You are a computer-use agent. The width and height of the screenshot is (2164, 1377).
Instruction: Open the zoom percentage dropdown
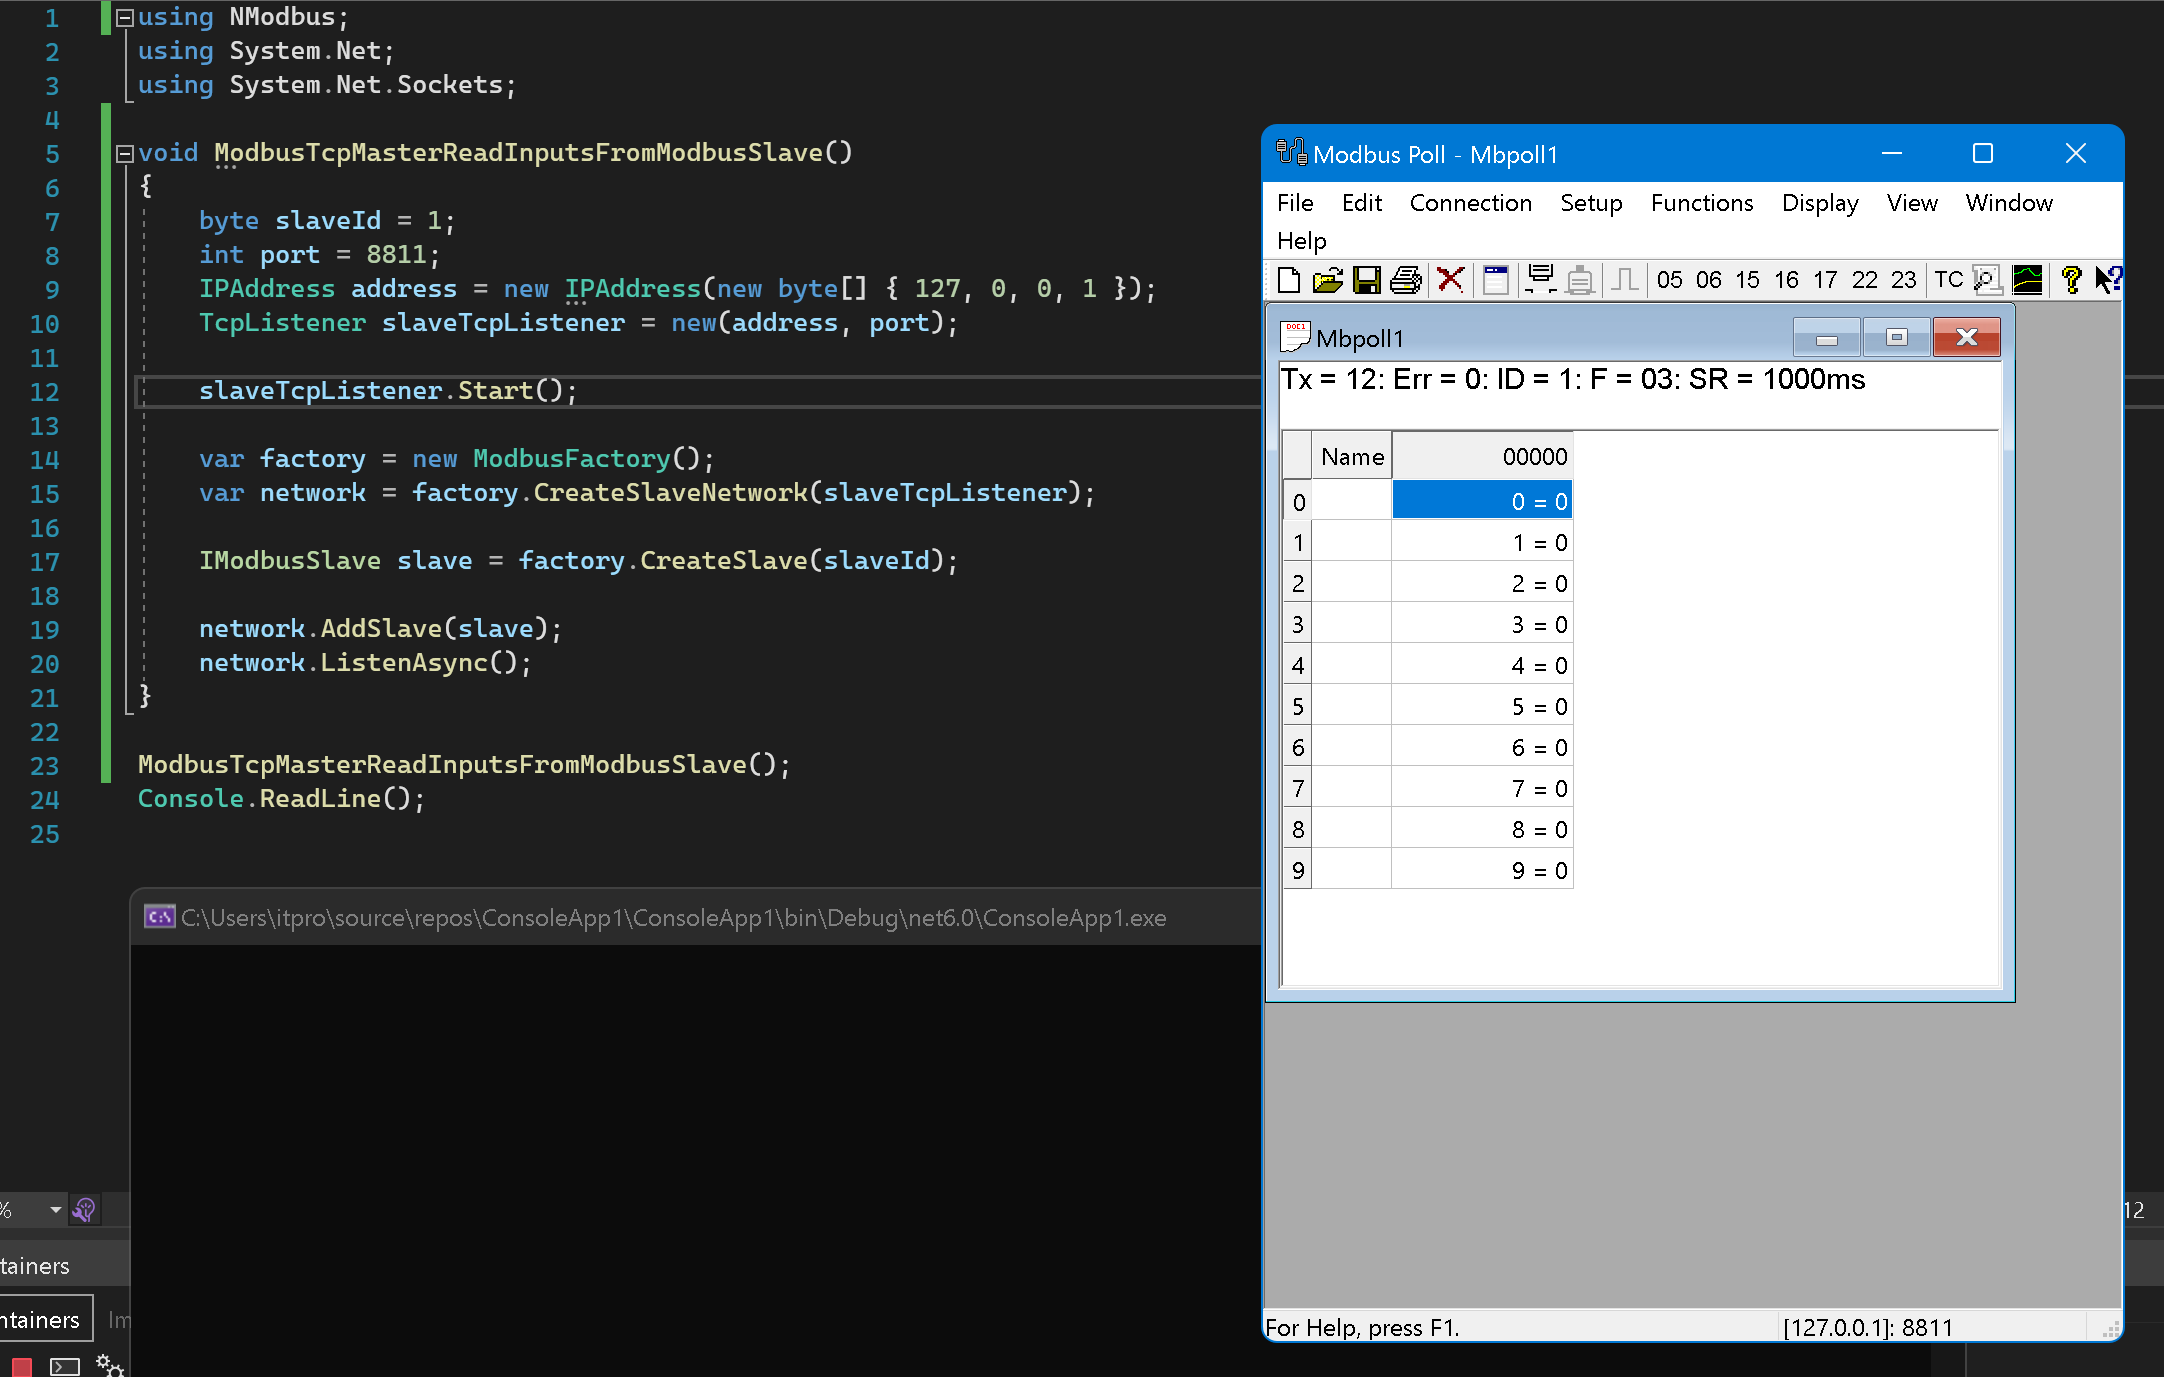(55, 1210)
